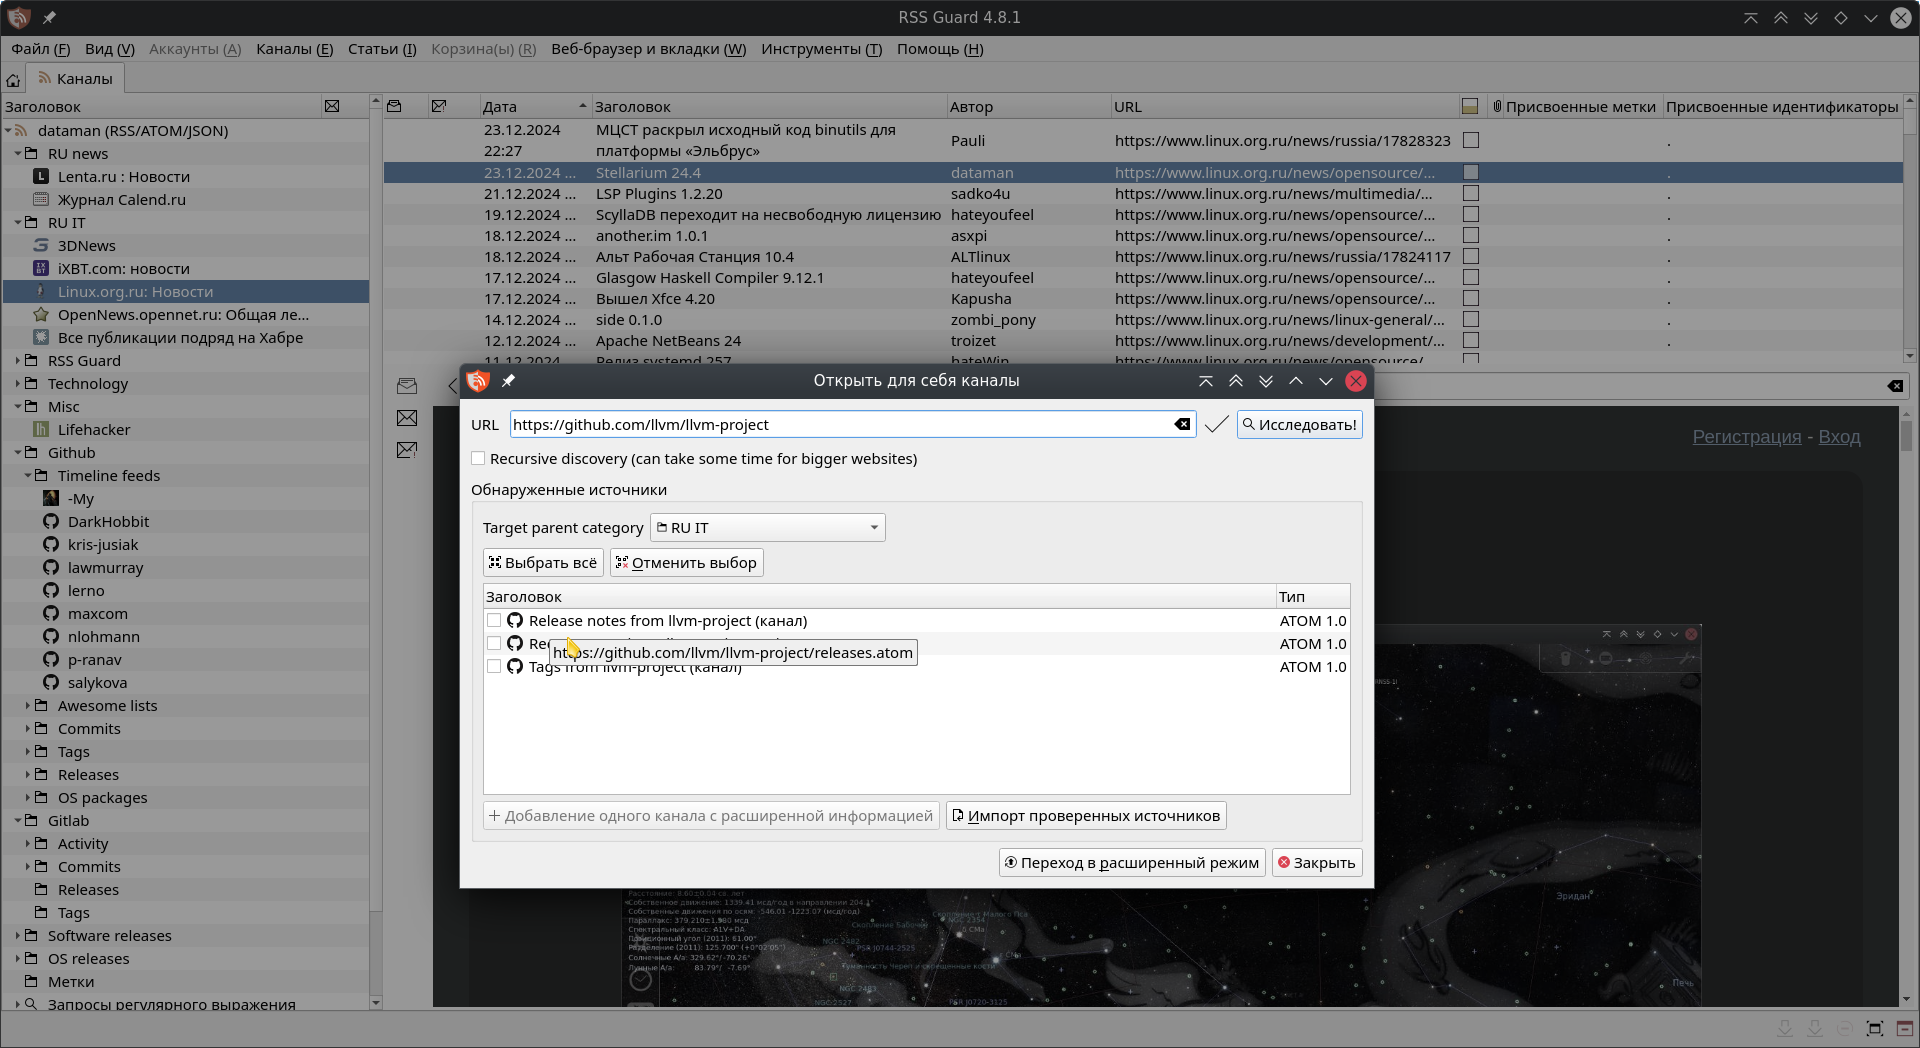Open Вид menu
Viewport: 1920px width, 1048px height.
pos(110,49)
